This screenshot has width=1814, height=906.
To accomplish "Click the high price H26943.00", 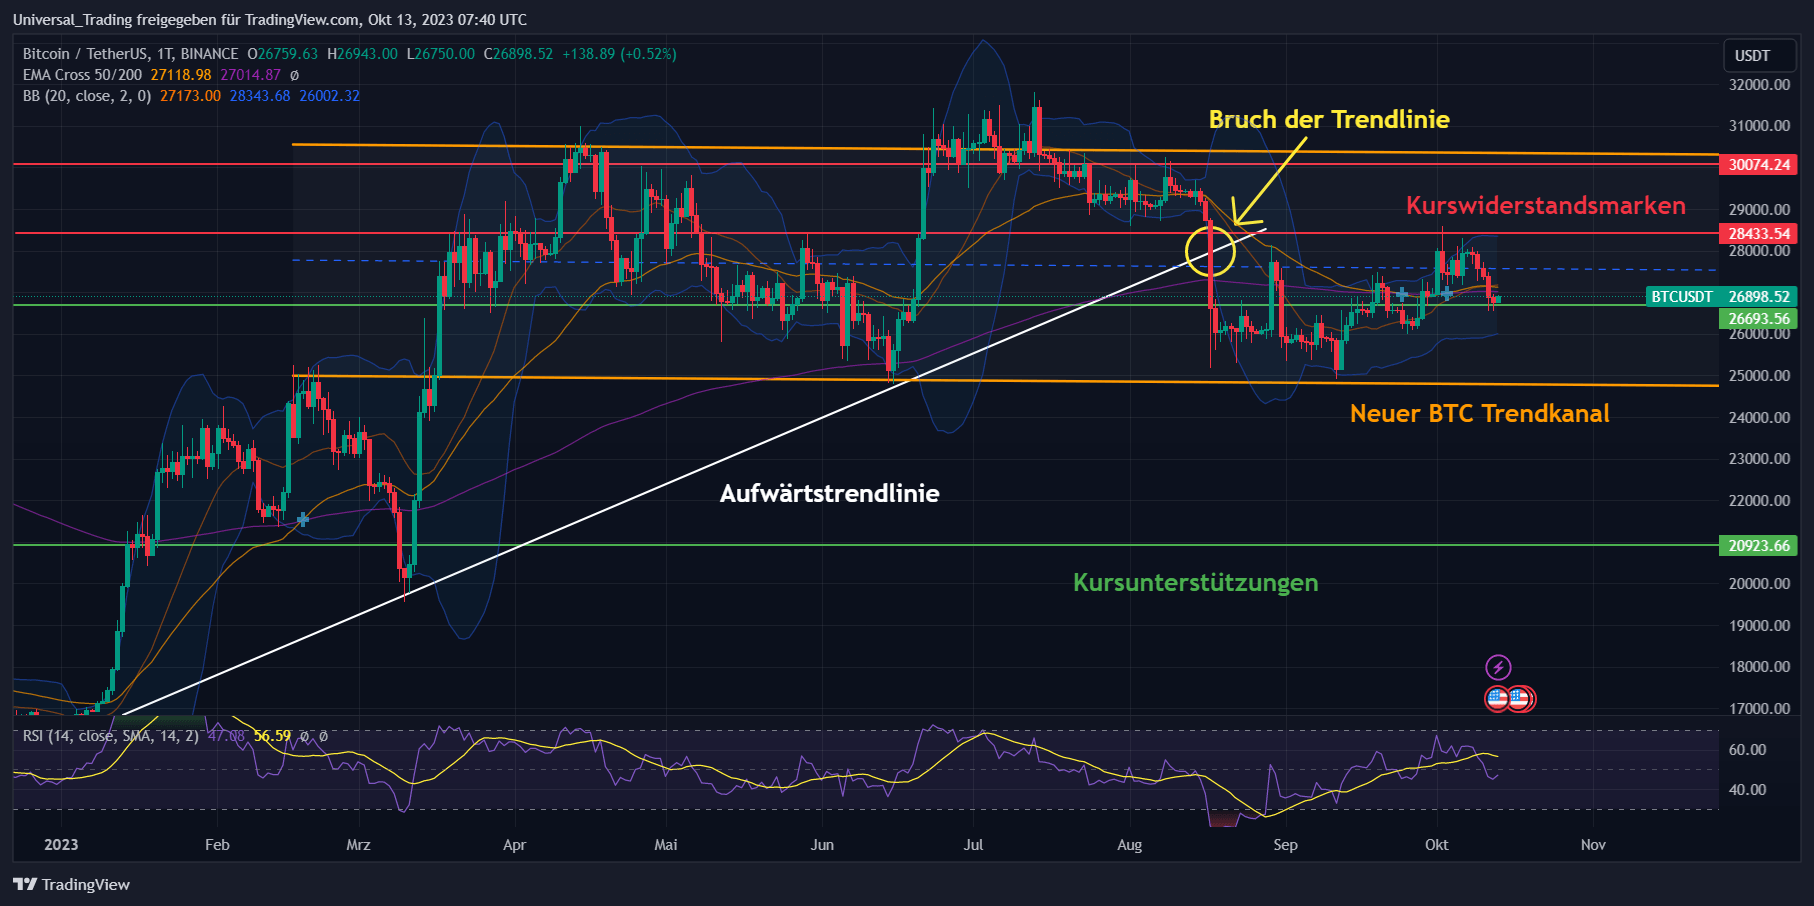I will coord(362,54).
